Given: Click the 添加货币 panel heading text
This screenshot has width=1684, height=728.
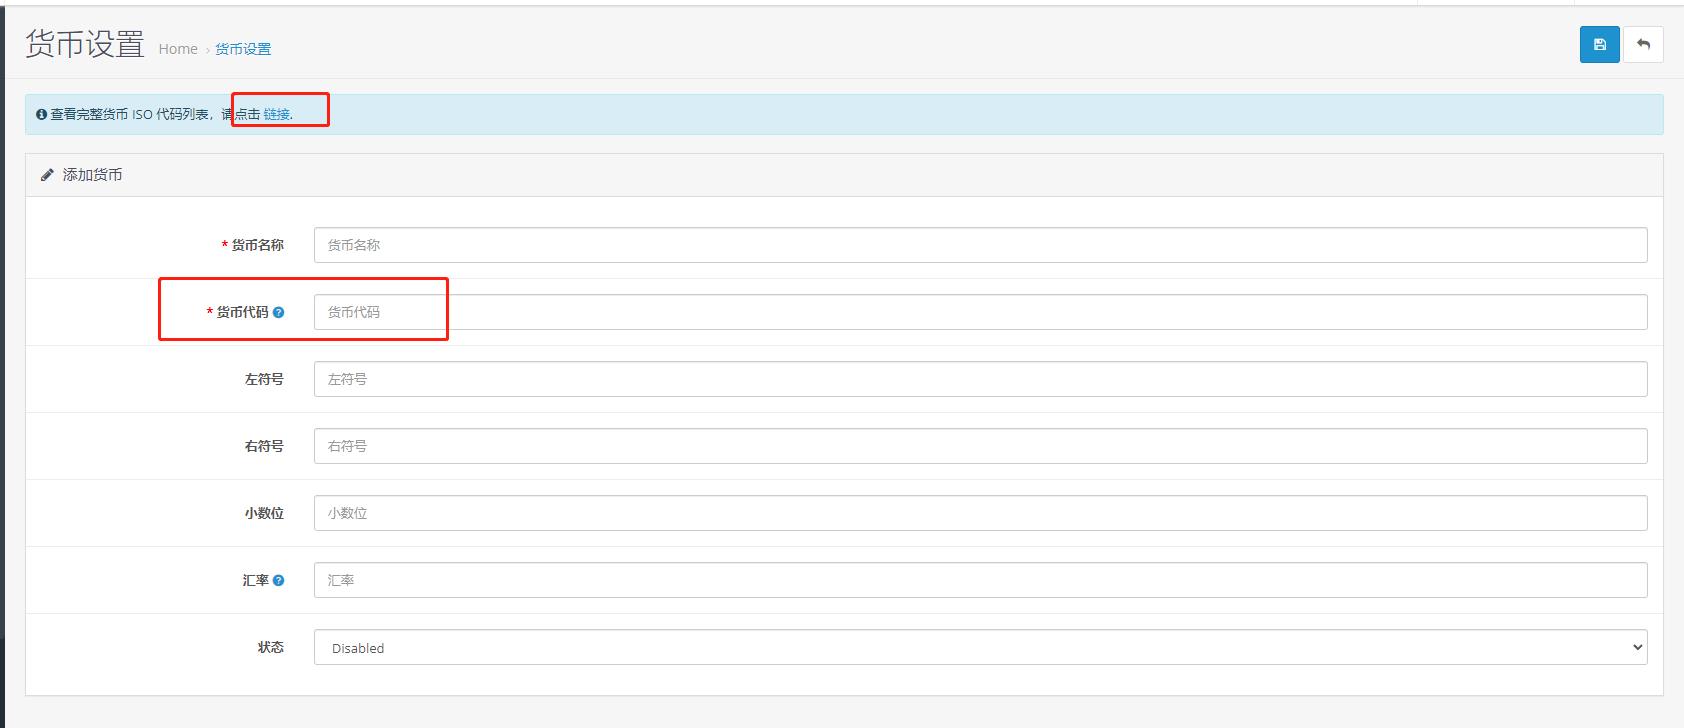Looking at the screenshot, I should click(92, 175).
